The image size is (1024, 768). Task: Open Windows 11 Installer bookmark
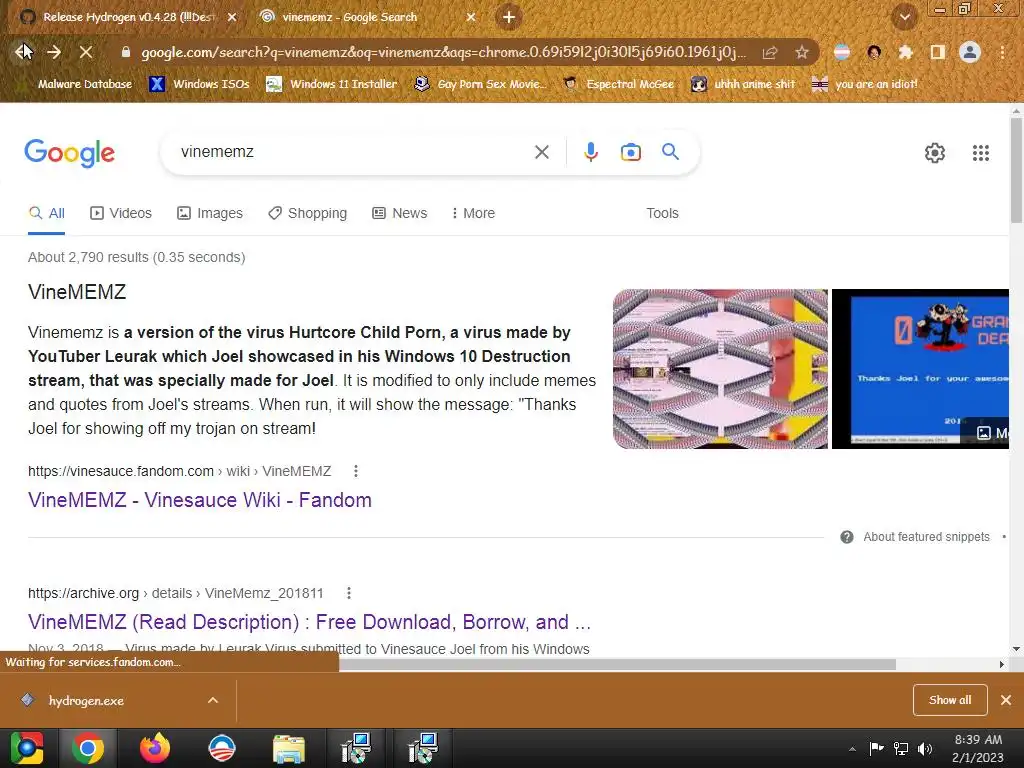332,84
